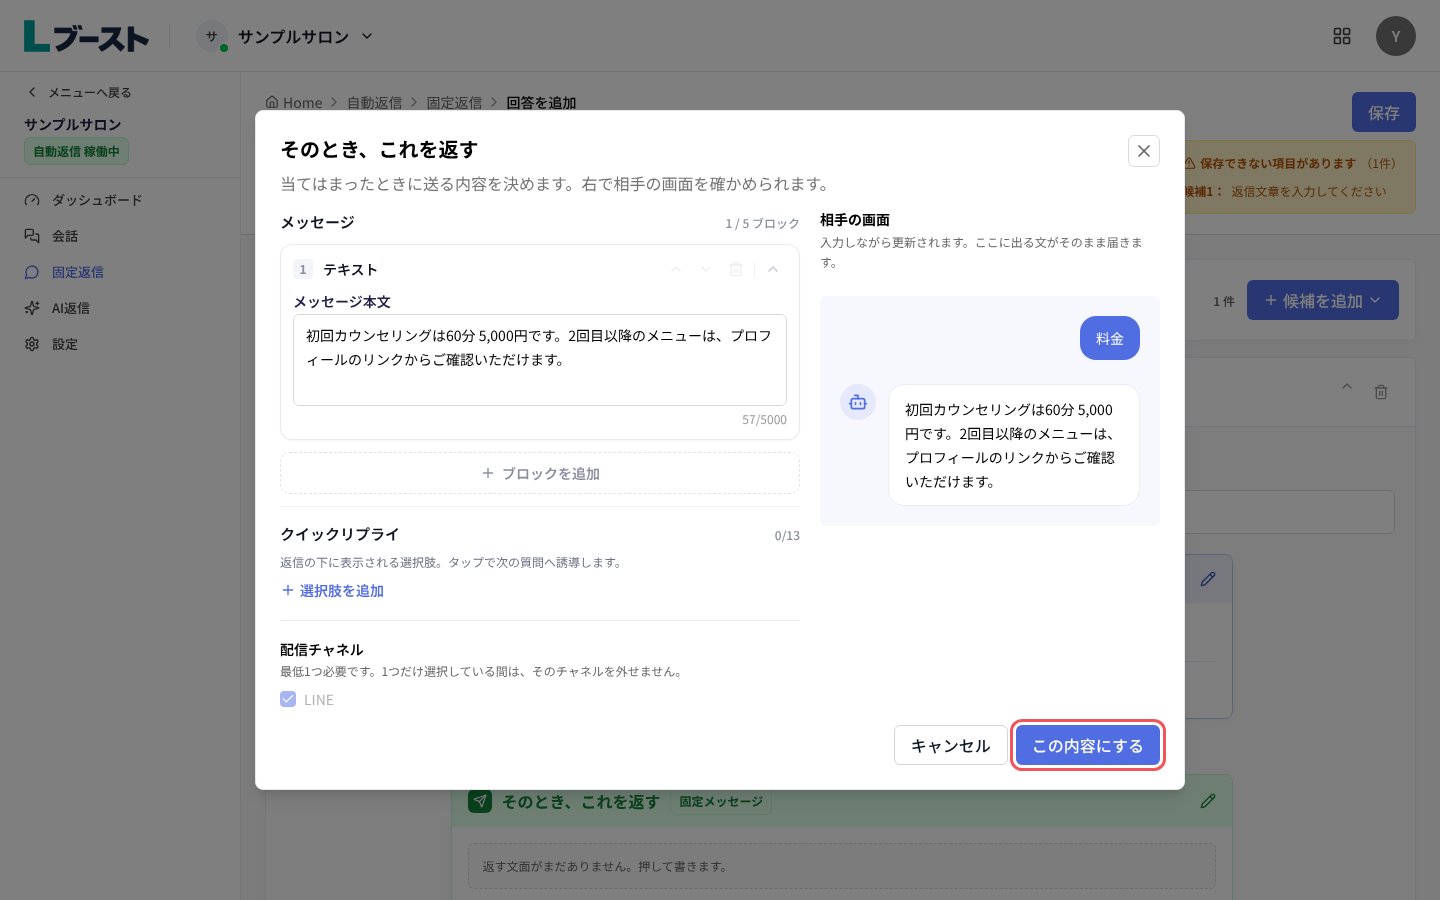
Task: Click the 自動返信 breadcrumb
Action: click(374, 103)
